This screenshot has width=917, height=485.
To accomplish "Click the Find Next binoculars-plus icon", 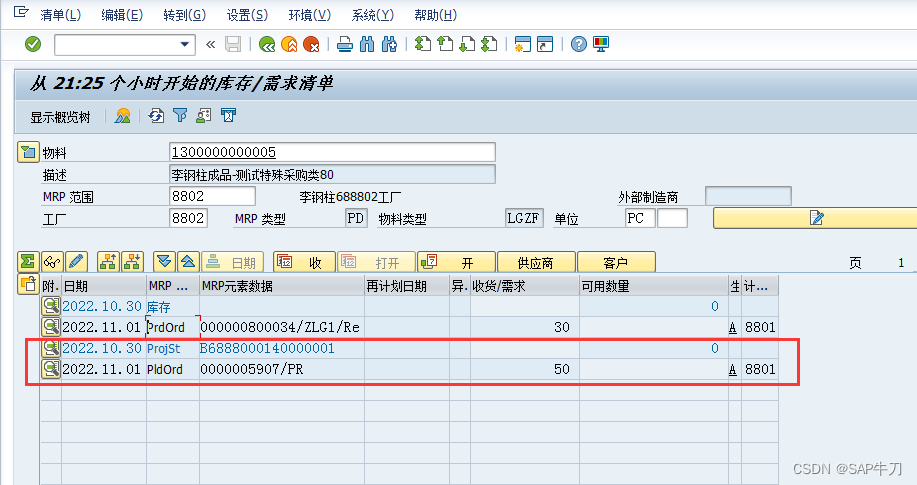I will click(389, 44).
